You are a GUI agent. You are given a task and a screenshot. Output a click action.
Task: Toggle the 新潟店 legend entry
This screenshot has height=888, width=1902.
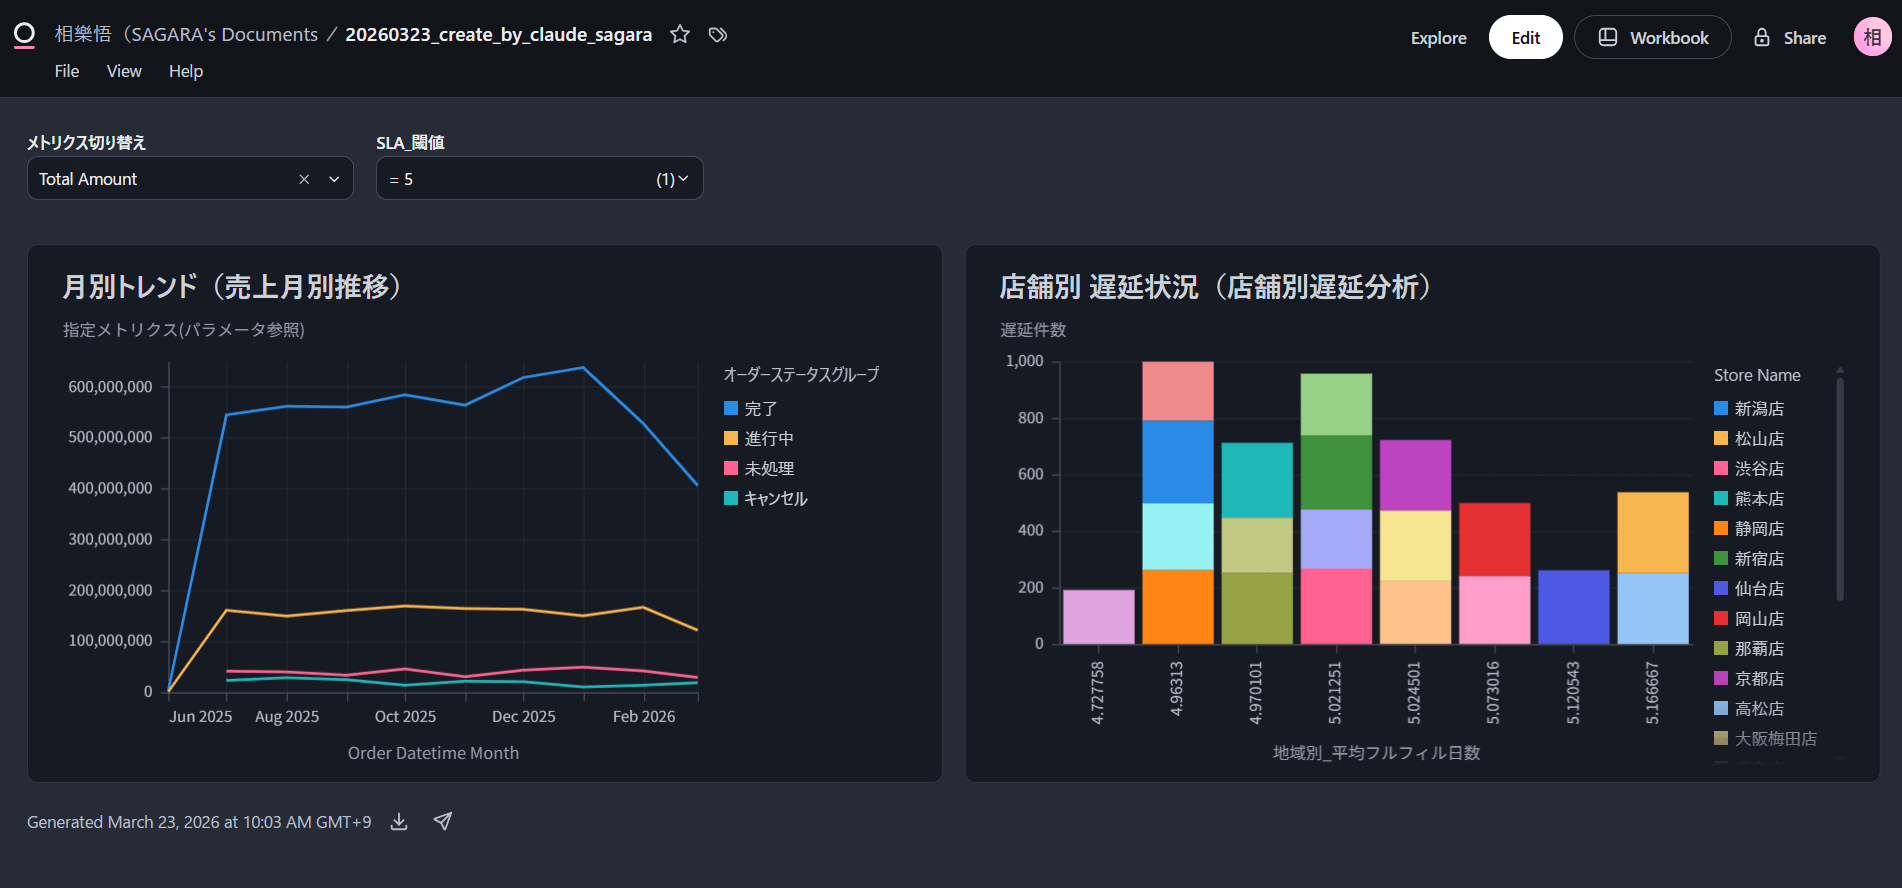(x=1758, y=409)
